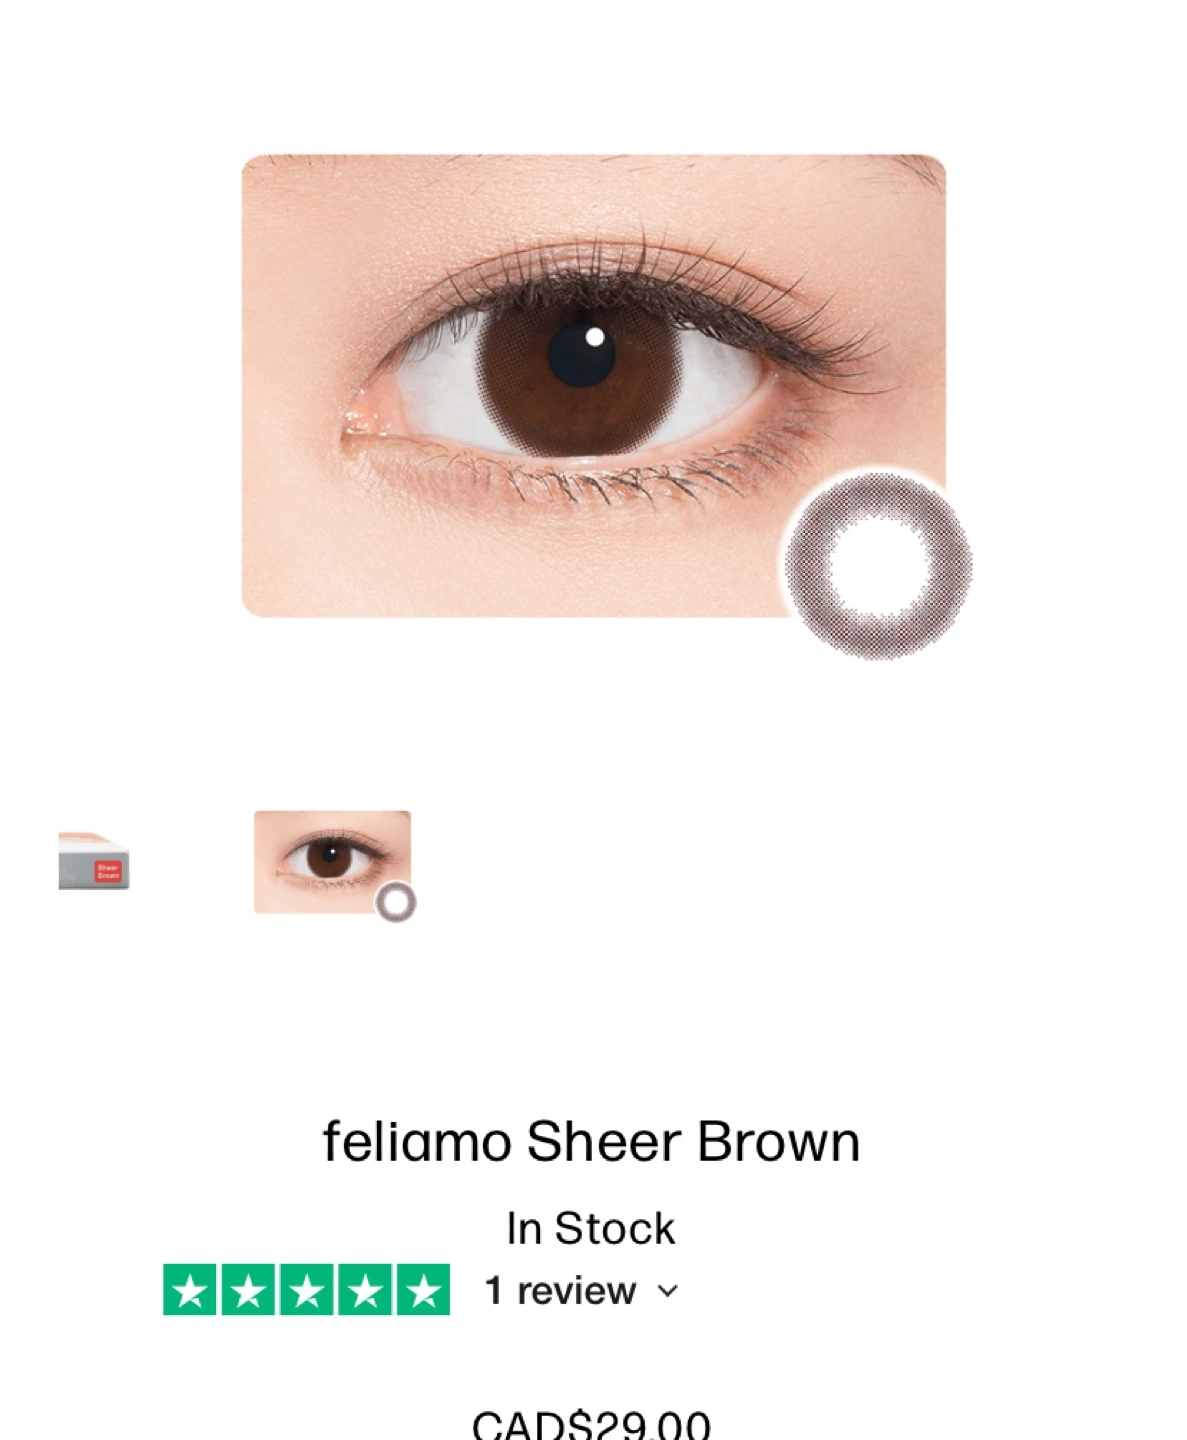This screenshot has height=1440, width=1187.
Task: Open the 1 review dropdown text
Action: click(x=560, y=1291)
